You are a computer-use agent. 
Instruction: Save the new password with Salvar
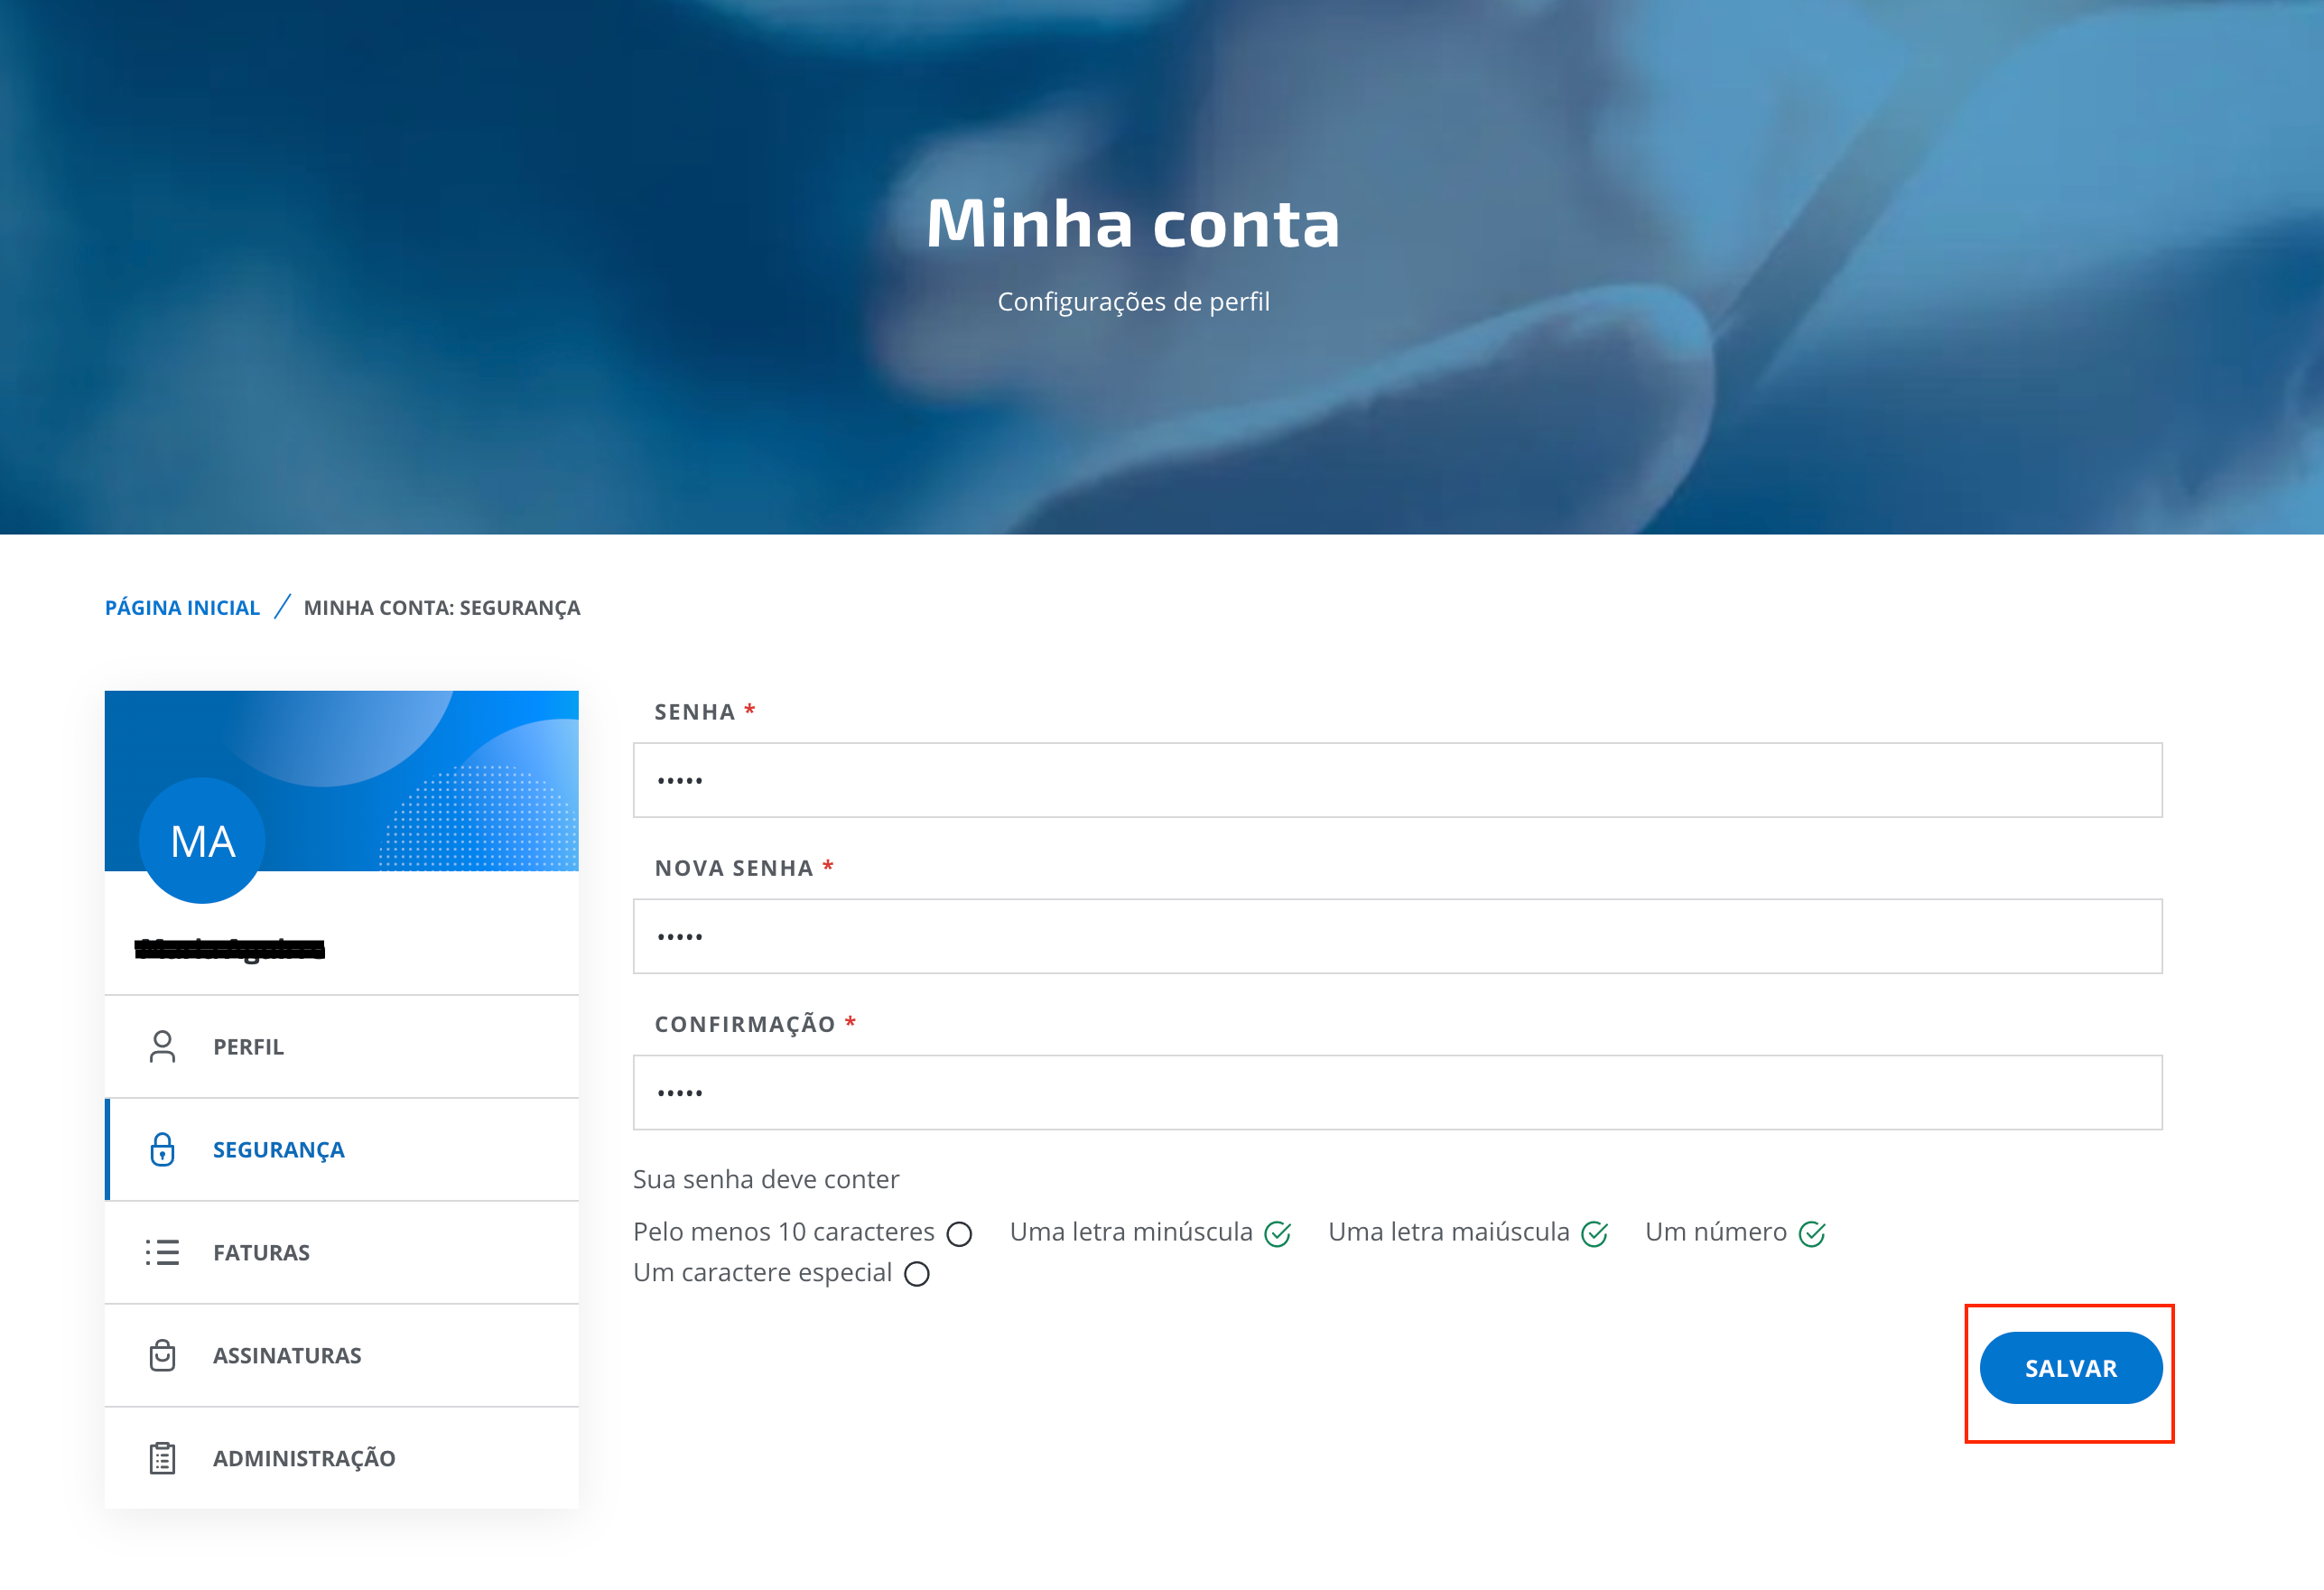(x=2071, y=1368)
